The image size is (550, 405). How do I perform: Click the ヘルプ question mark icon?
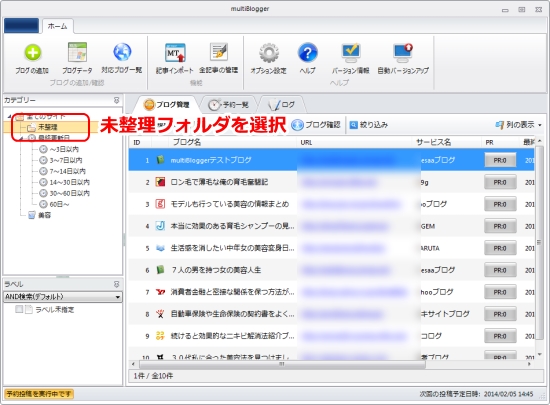click(x=308, y=53)
